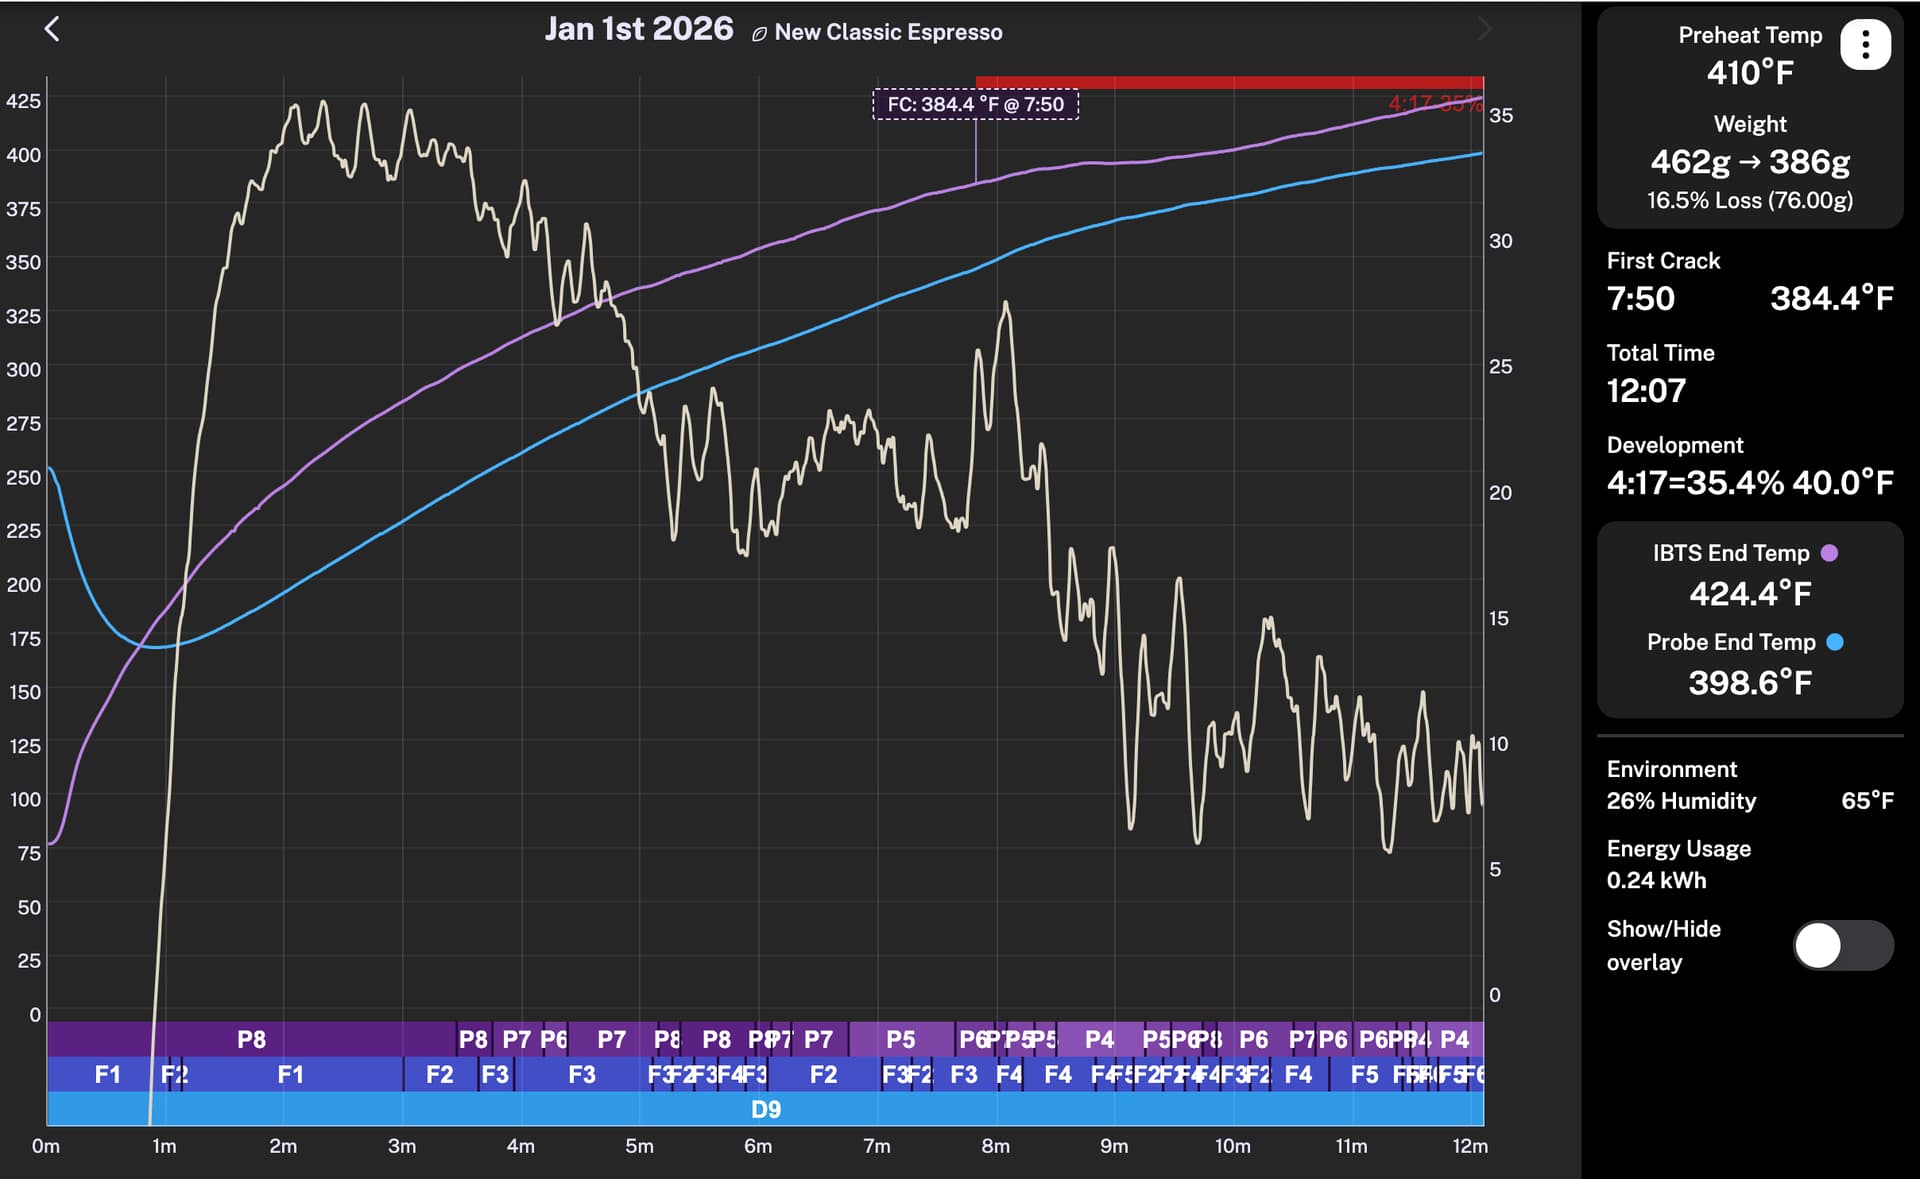Click the FC 384.4 °F @ 7:50 marker label
This screenshot has width=1920, height=1179.
click(x=975, y=104)
